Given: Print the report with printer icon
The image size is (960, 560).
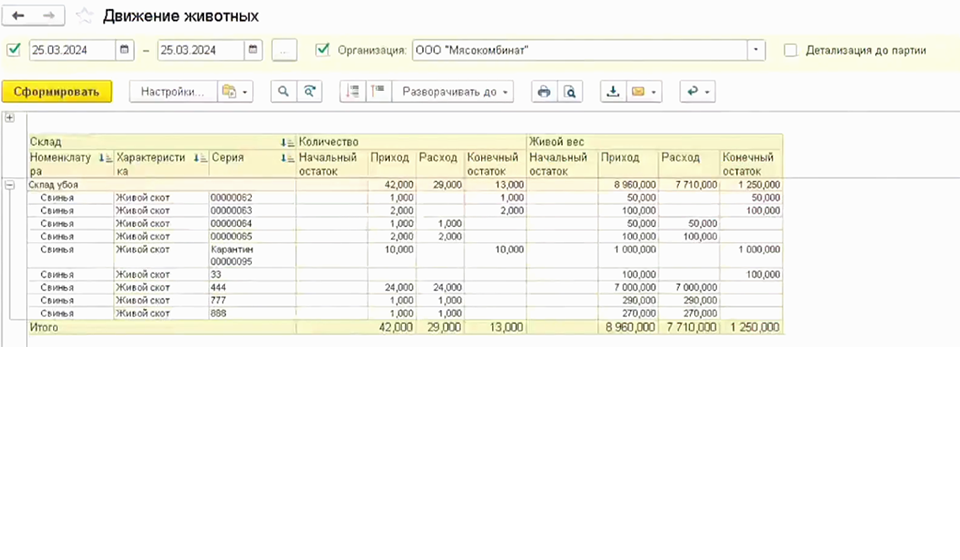Looking at the screenshot, I should pos(544,92).
